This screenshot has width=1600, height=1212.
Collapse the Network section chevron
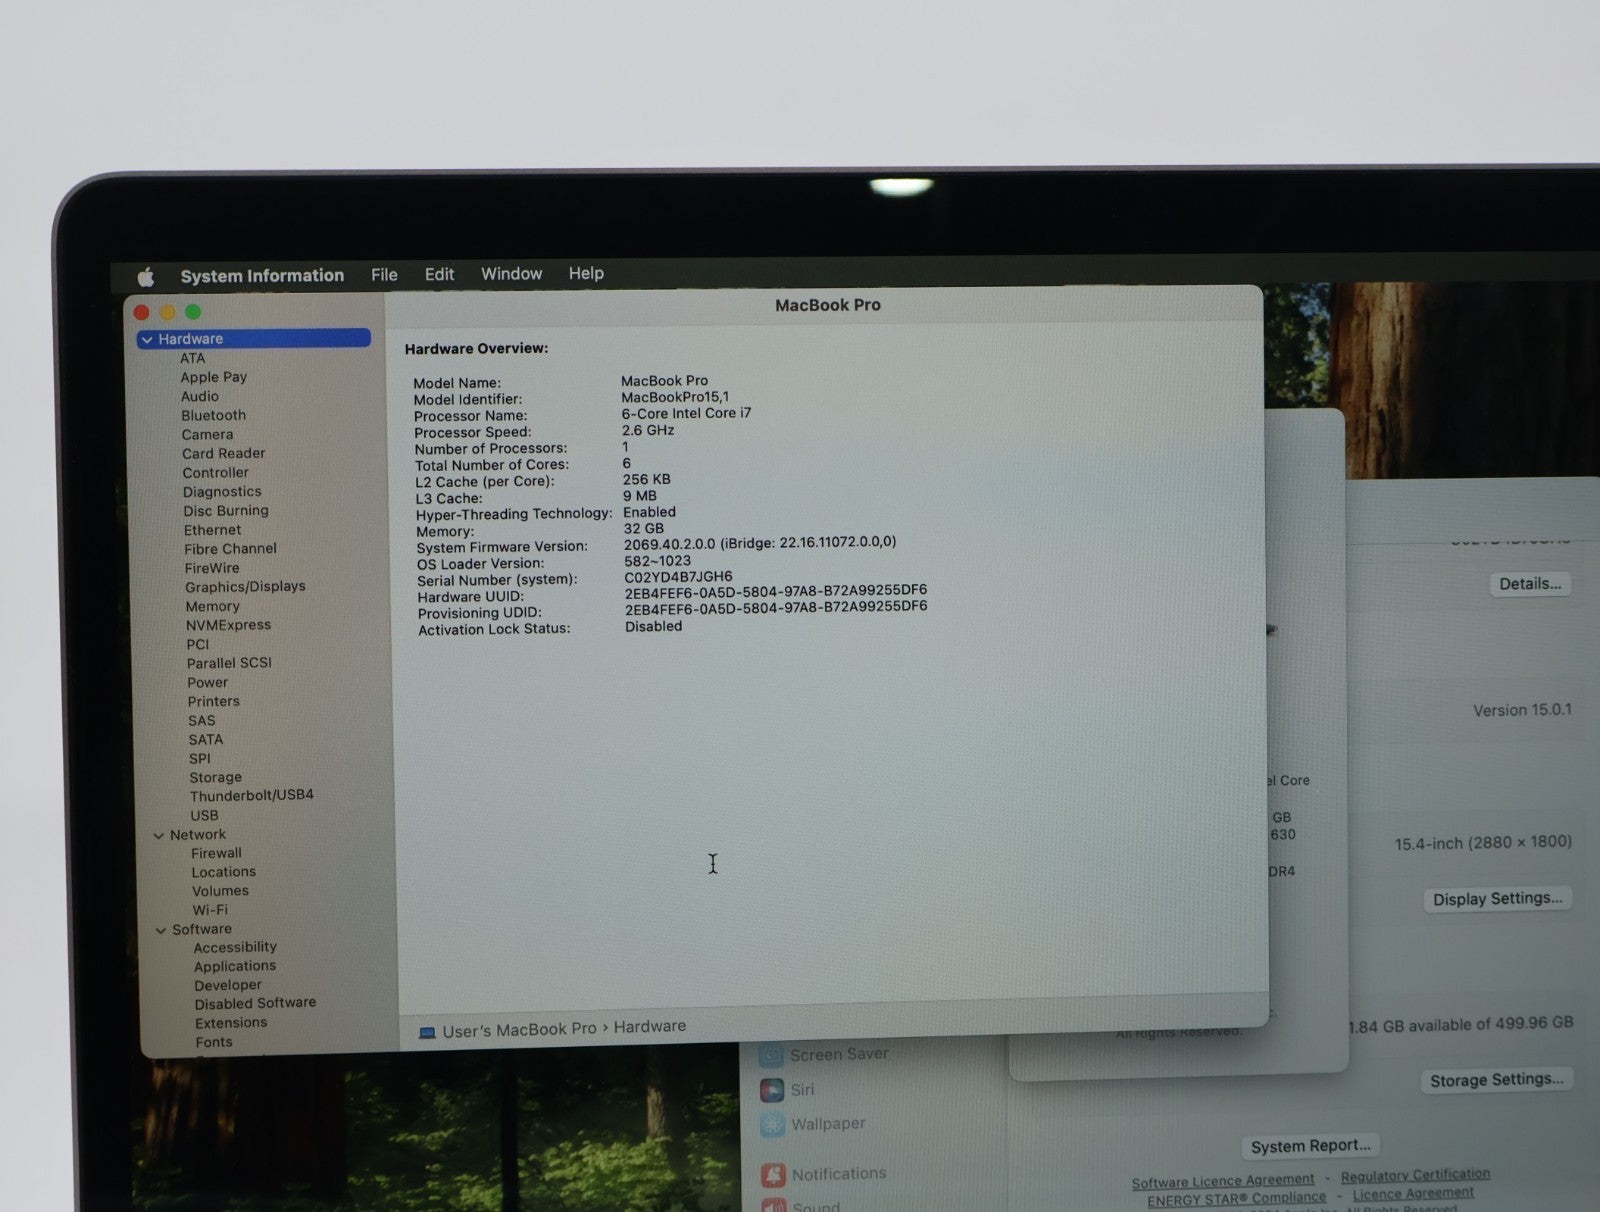point(159,835)
